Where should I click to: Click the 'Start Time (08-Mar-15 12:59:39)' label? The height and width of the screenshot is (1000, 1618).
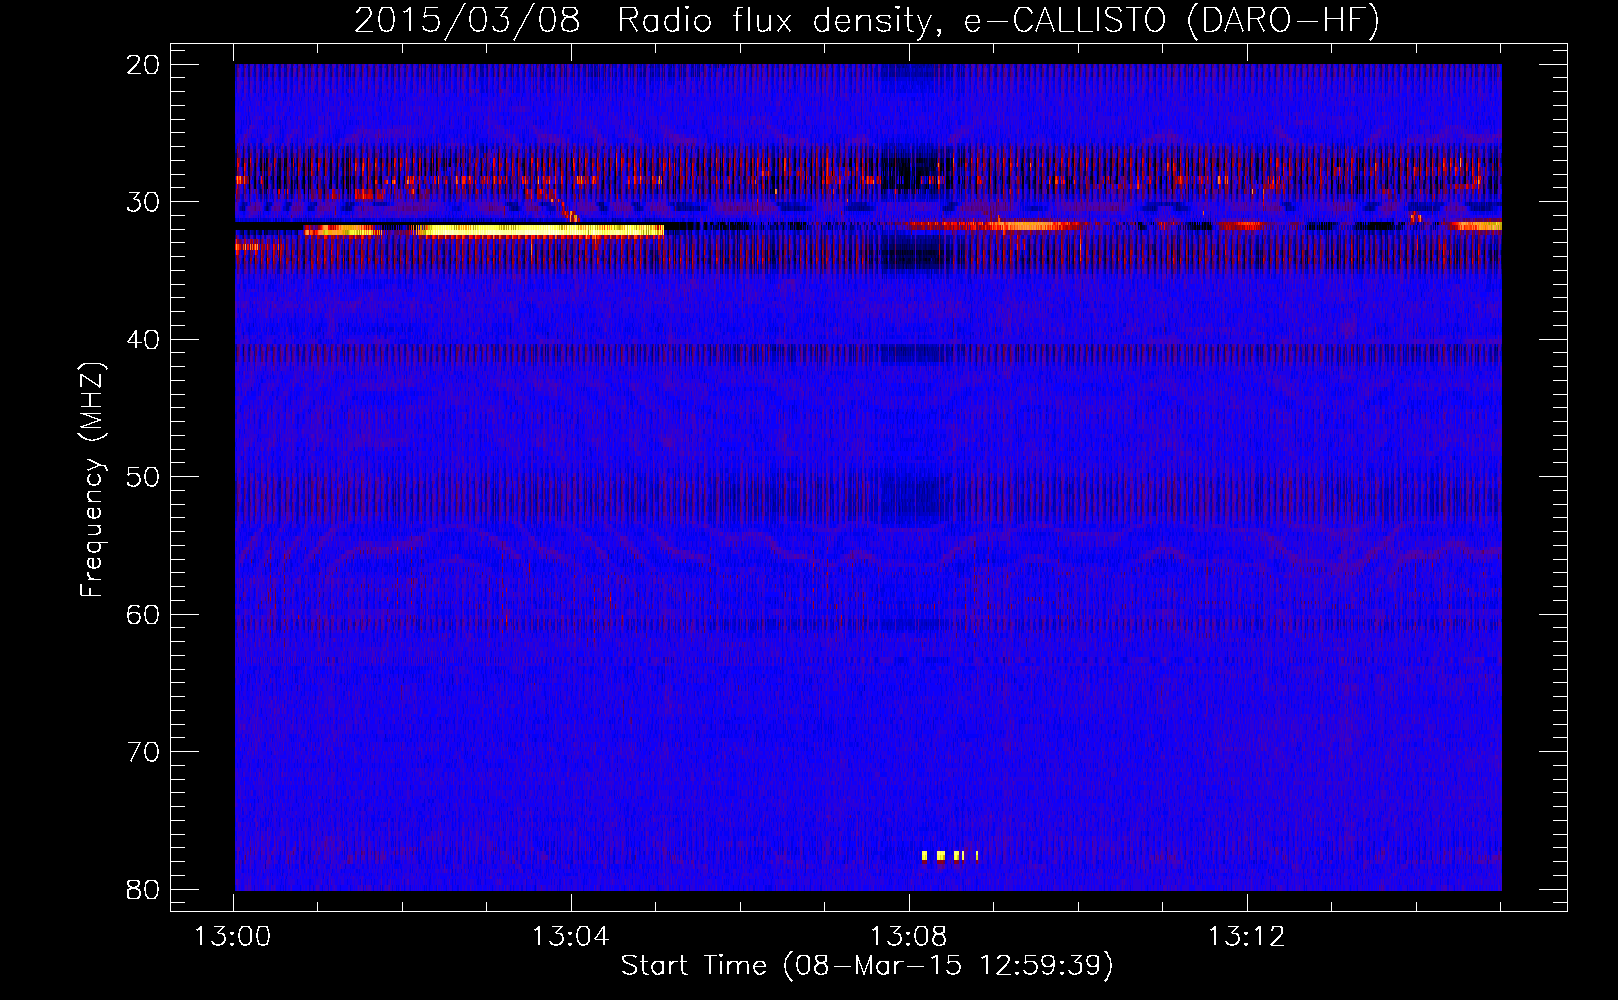pos(867,966)
